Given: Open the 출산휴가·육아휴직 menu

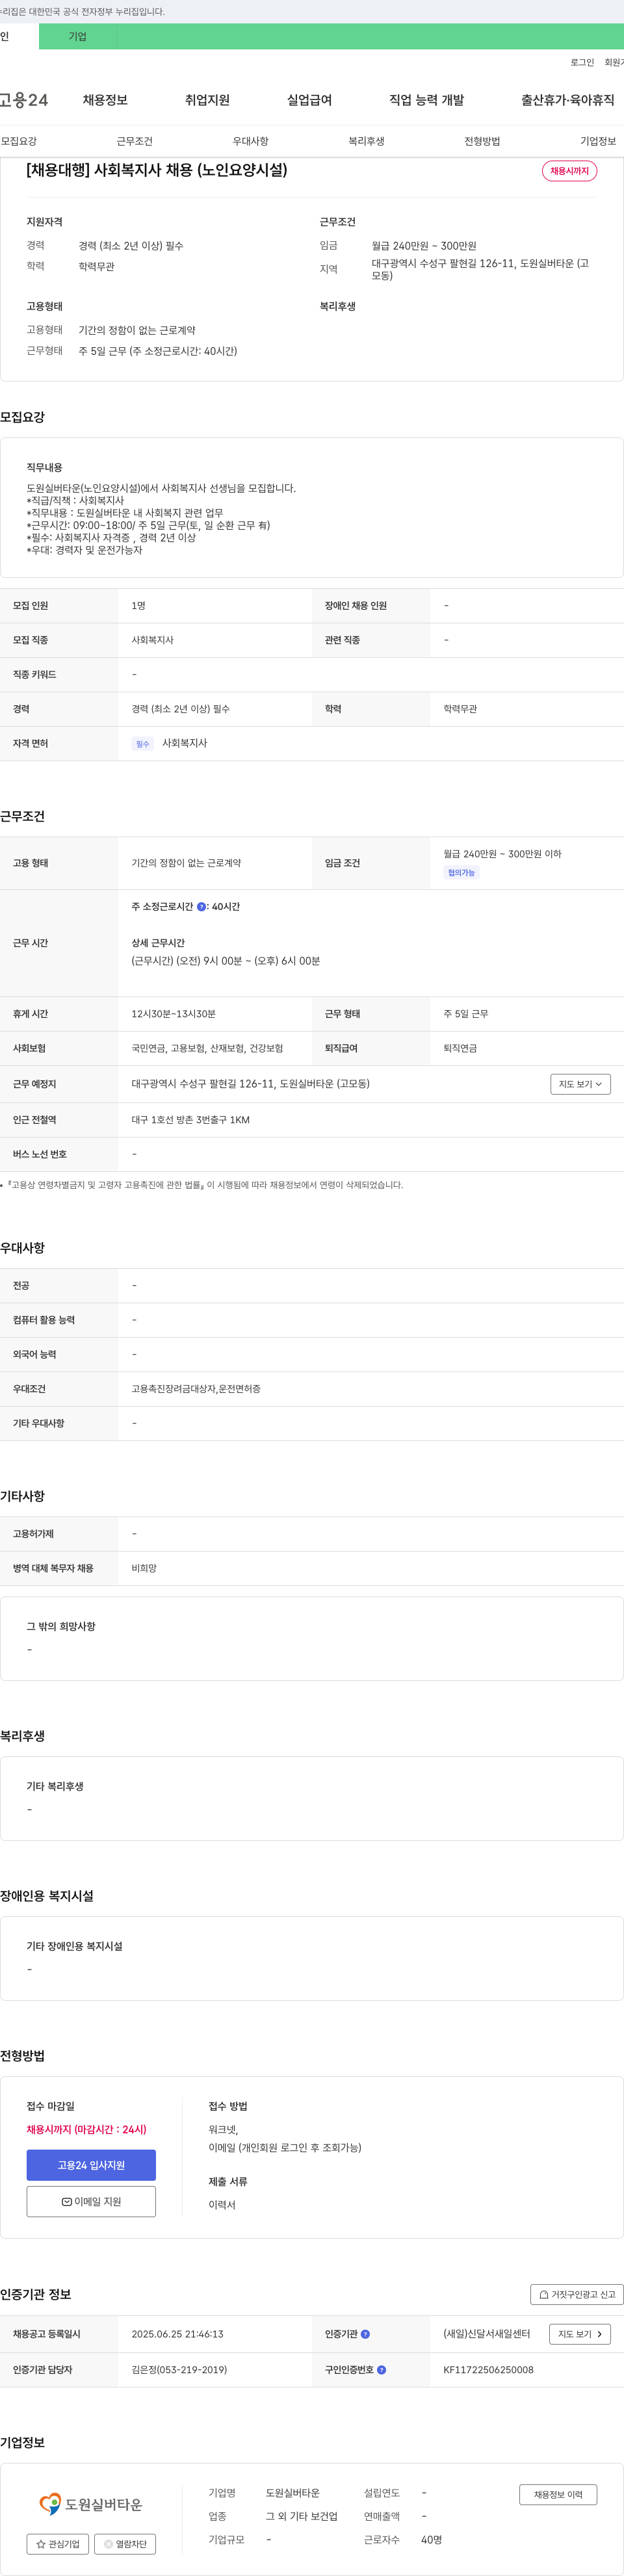Looking at the screenshot, I should point(568,100).
